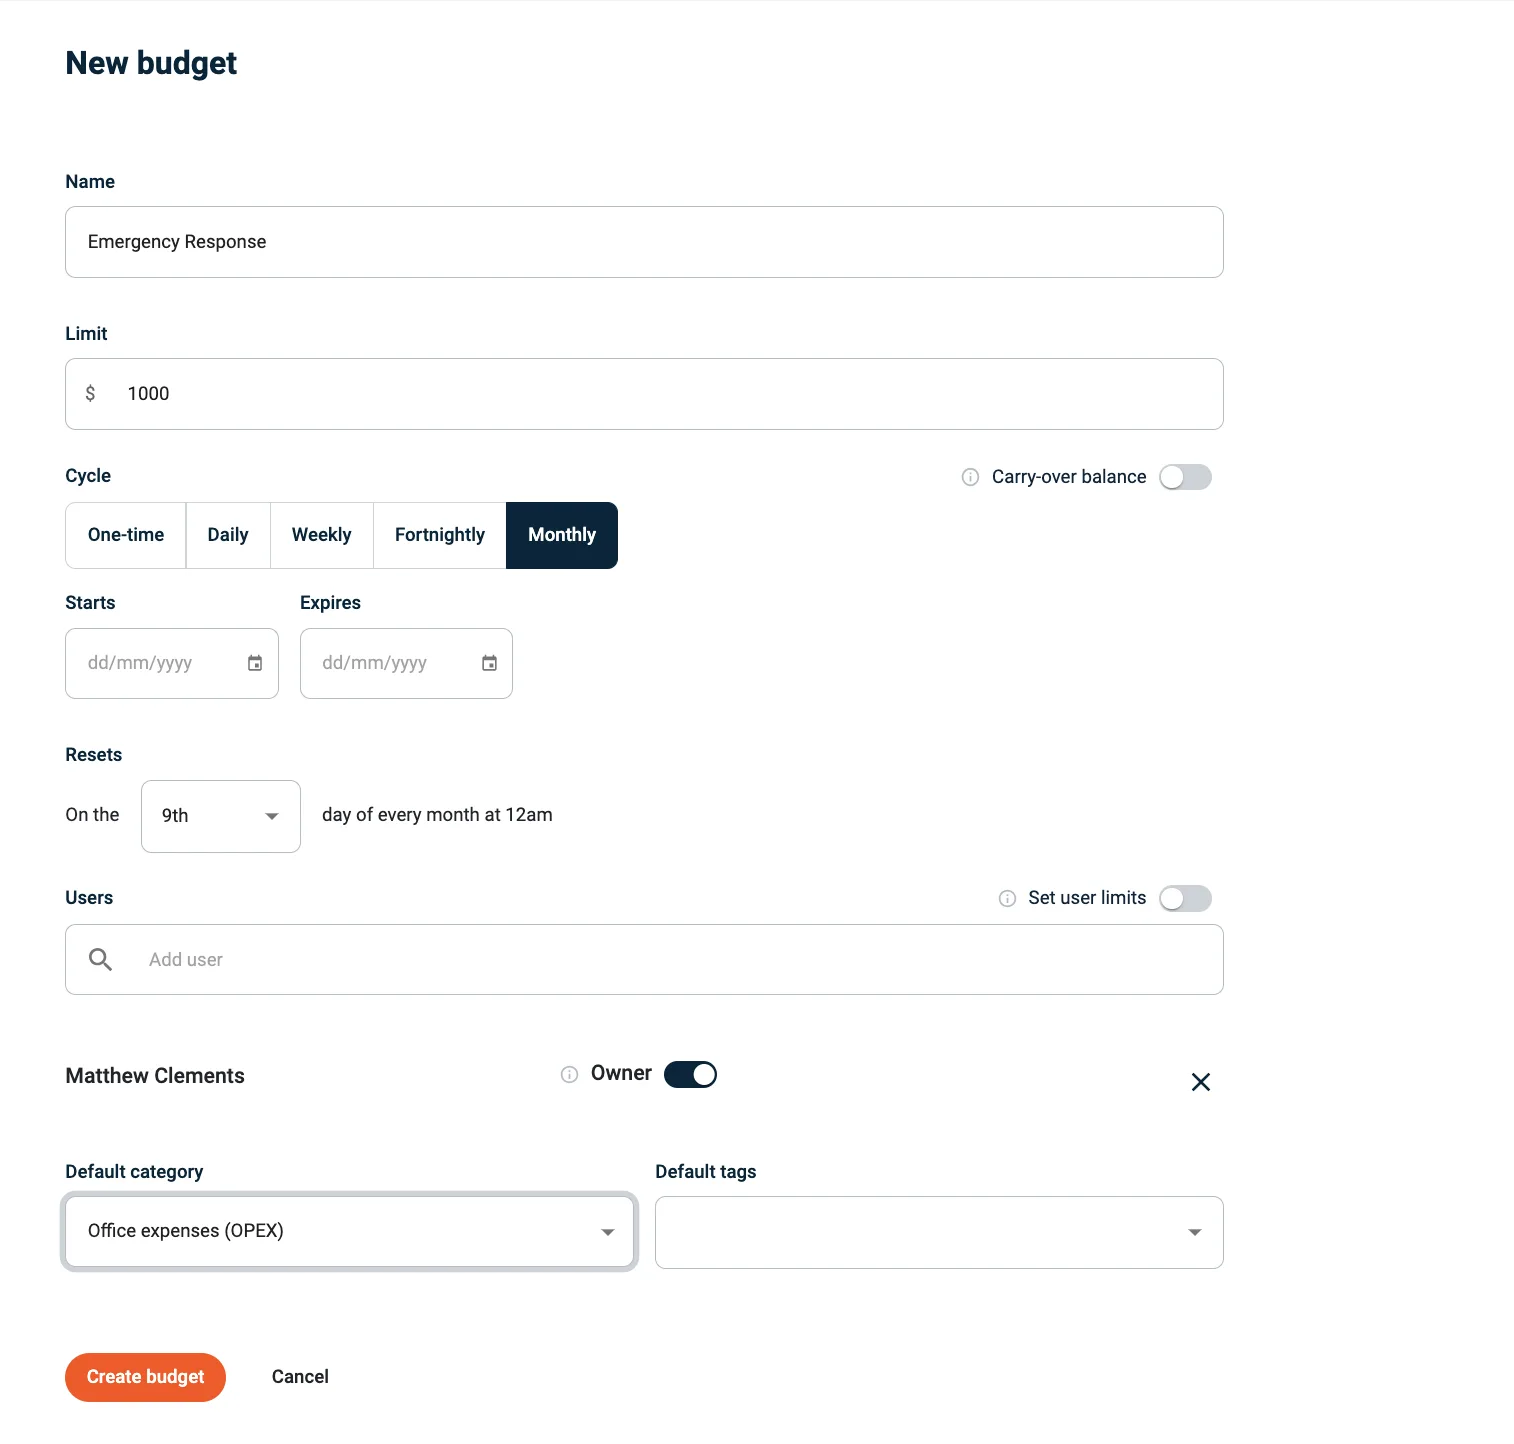Viewport: 1514px width, 1444px height.
Task: Enable Carry-over balance
Action: [1185, 477]
